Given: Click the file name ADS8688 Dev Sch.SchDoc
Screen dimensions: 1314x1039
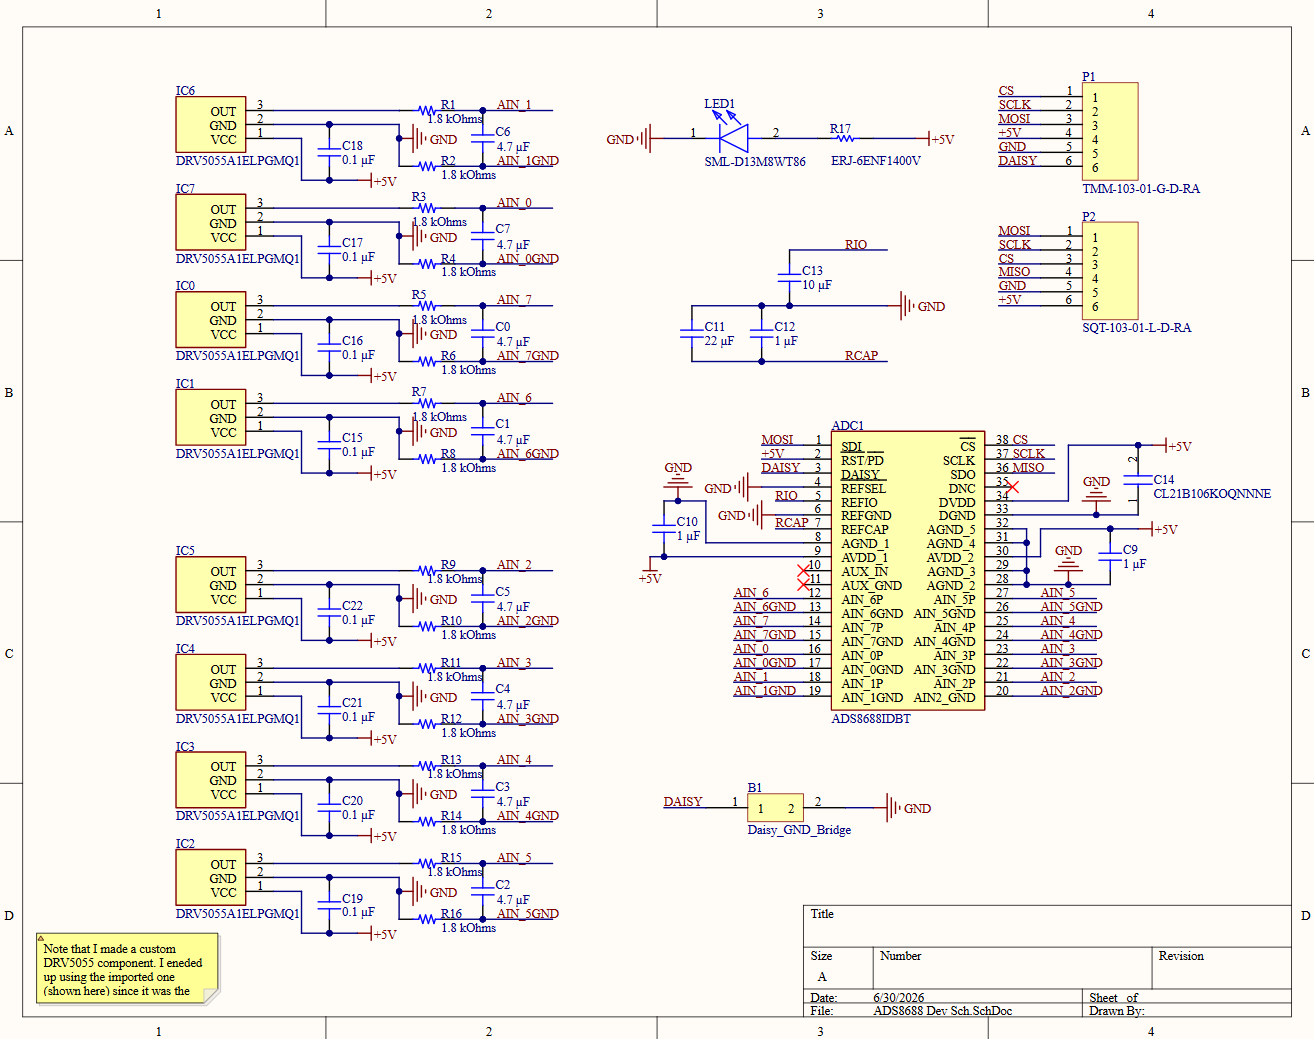Looking at the screenshot, I should [942, 1010].
